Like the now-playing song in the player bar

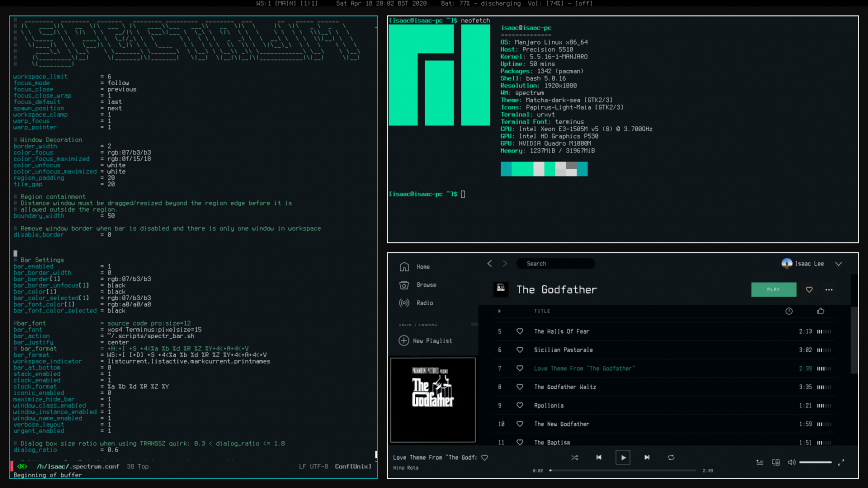[485, 458]
